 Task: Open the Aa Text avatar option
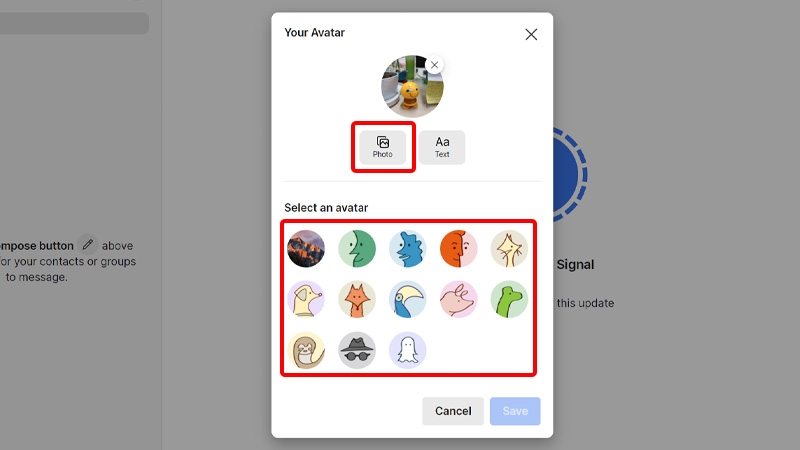pyautogui.click(x=442, y=147)
